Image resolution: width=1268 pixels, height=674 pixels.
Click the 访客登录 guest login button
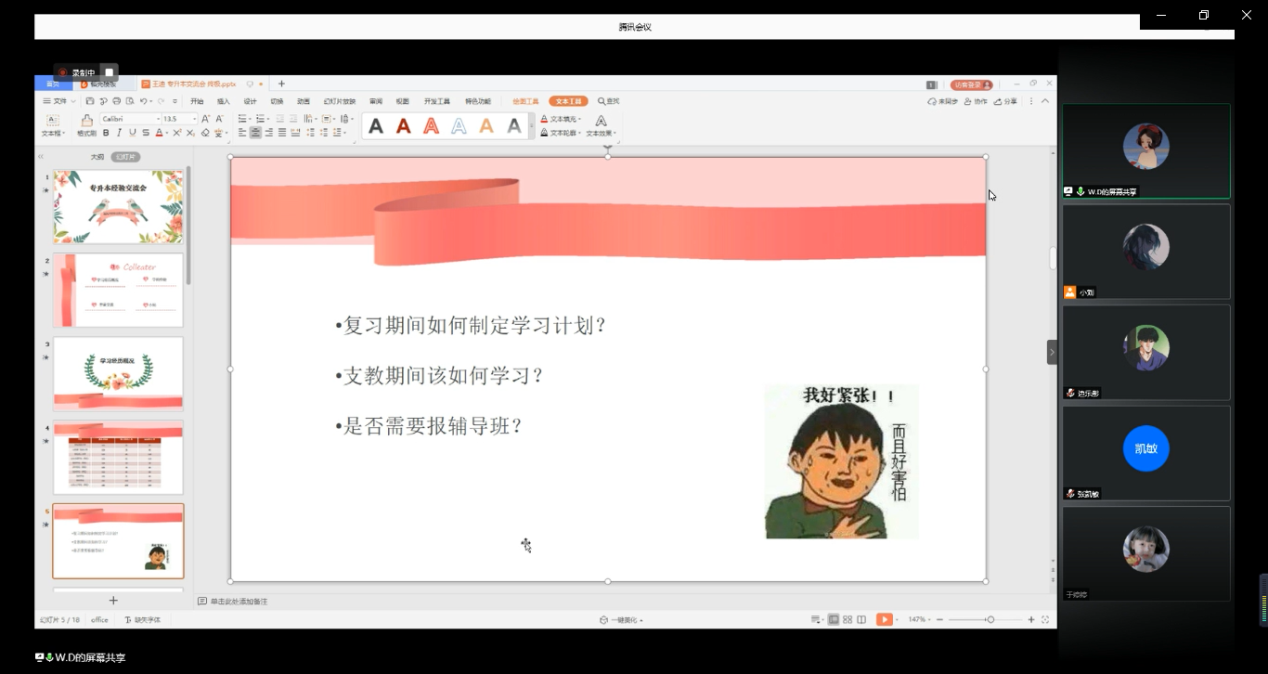coord(971,85)
